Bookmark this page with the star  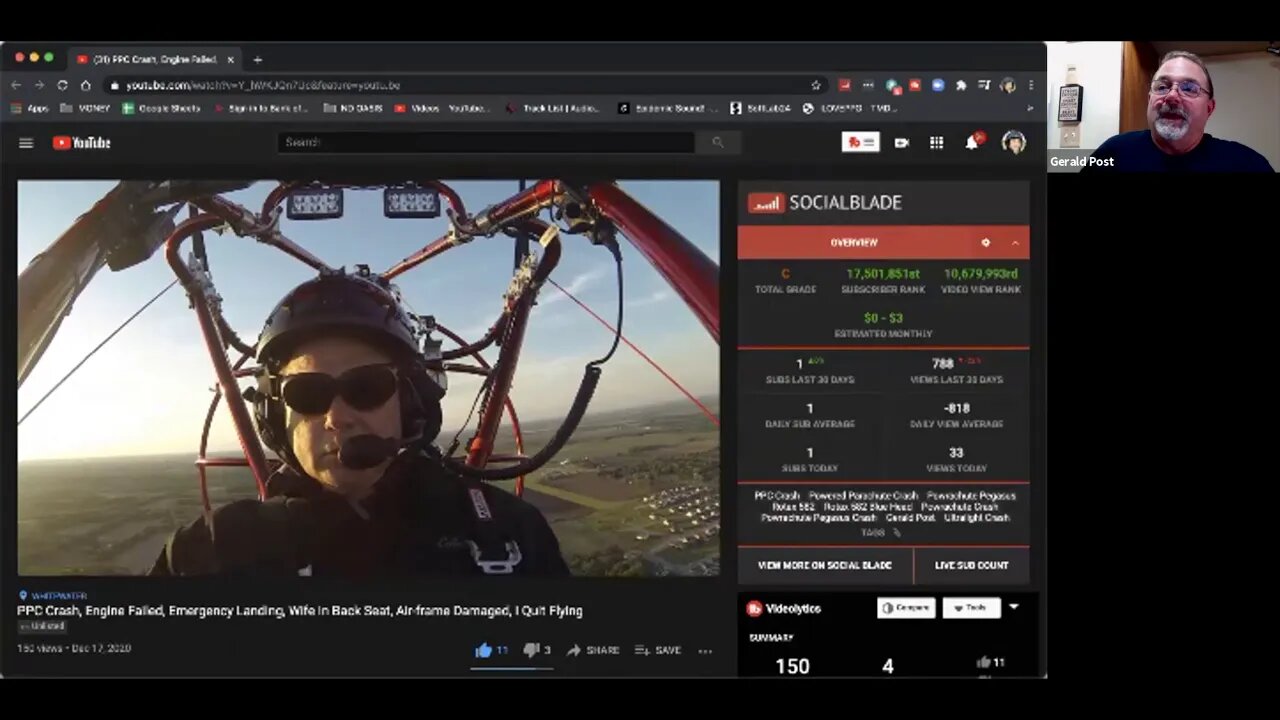pos(816,85)
